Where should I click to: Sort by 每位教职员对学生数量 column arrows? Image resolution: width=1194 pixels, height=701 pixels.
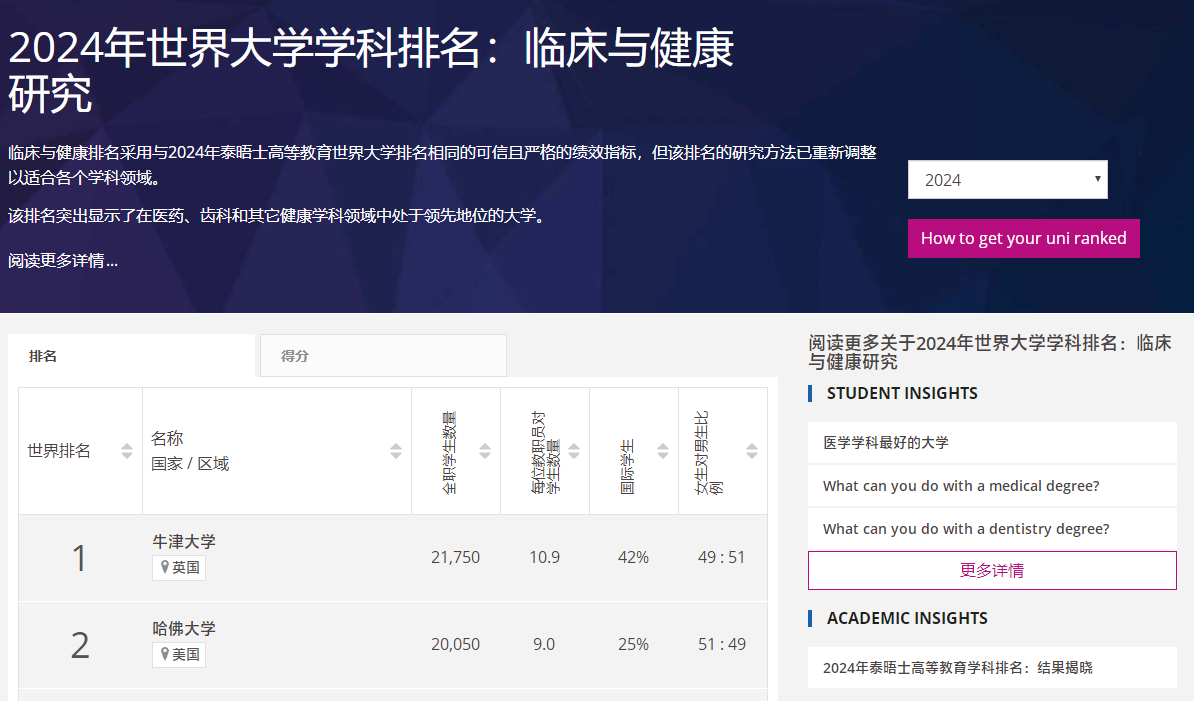[574, 451]
